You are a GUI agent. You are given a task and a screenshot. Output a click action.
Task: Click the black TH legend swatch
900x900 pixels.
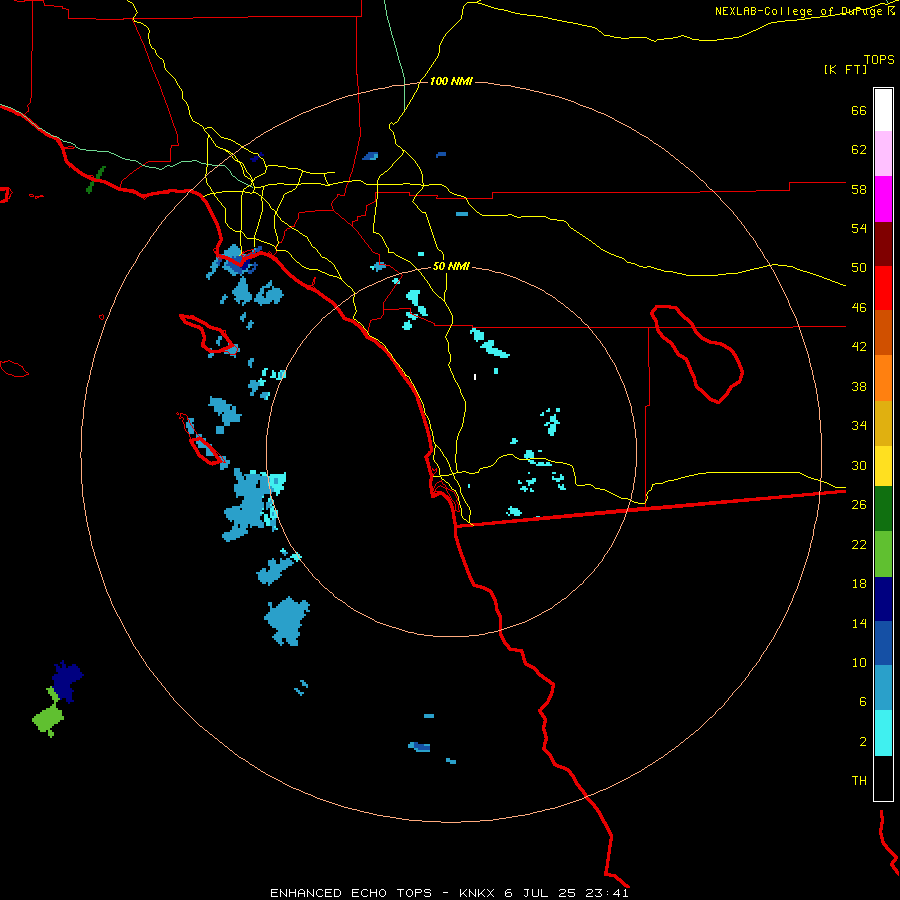pos(883,778)
